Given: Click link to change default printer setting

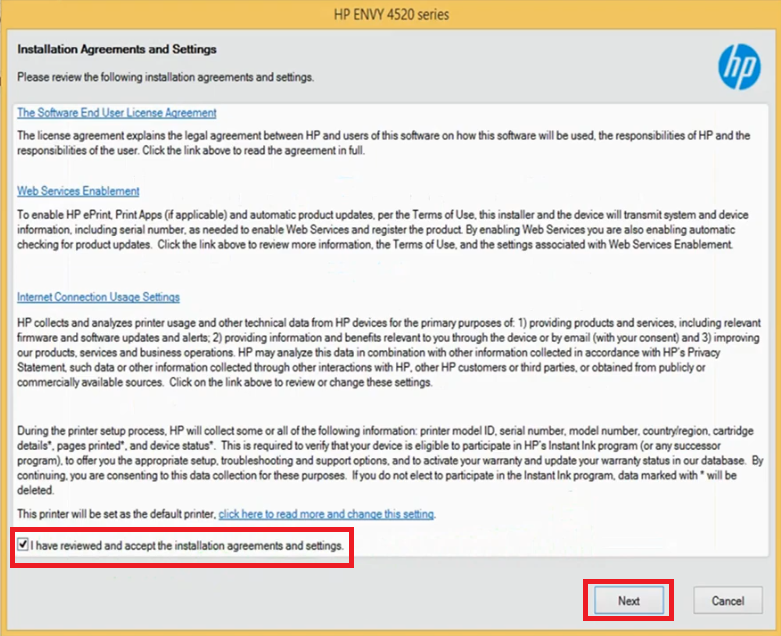Looking at the screenshot, I should click(x=326, y=513).
